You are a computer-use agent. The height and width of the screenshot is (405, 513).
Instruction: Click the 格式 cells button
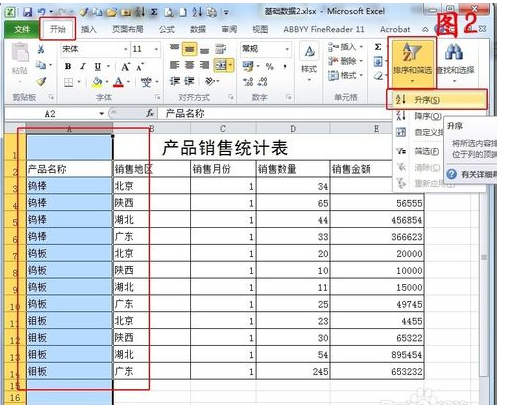point(345,75)
